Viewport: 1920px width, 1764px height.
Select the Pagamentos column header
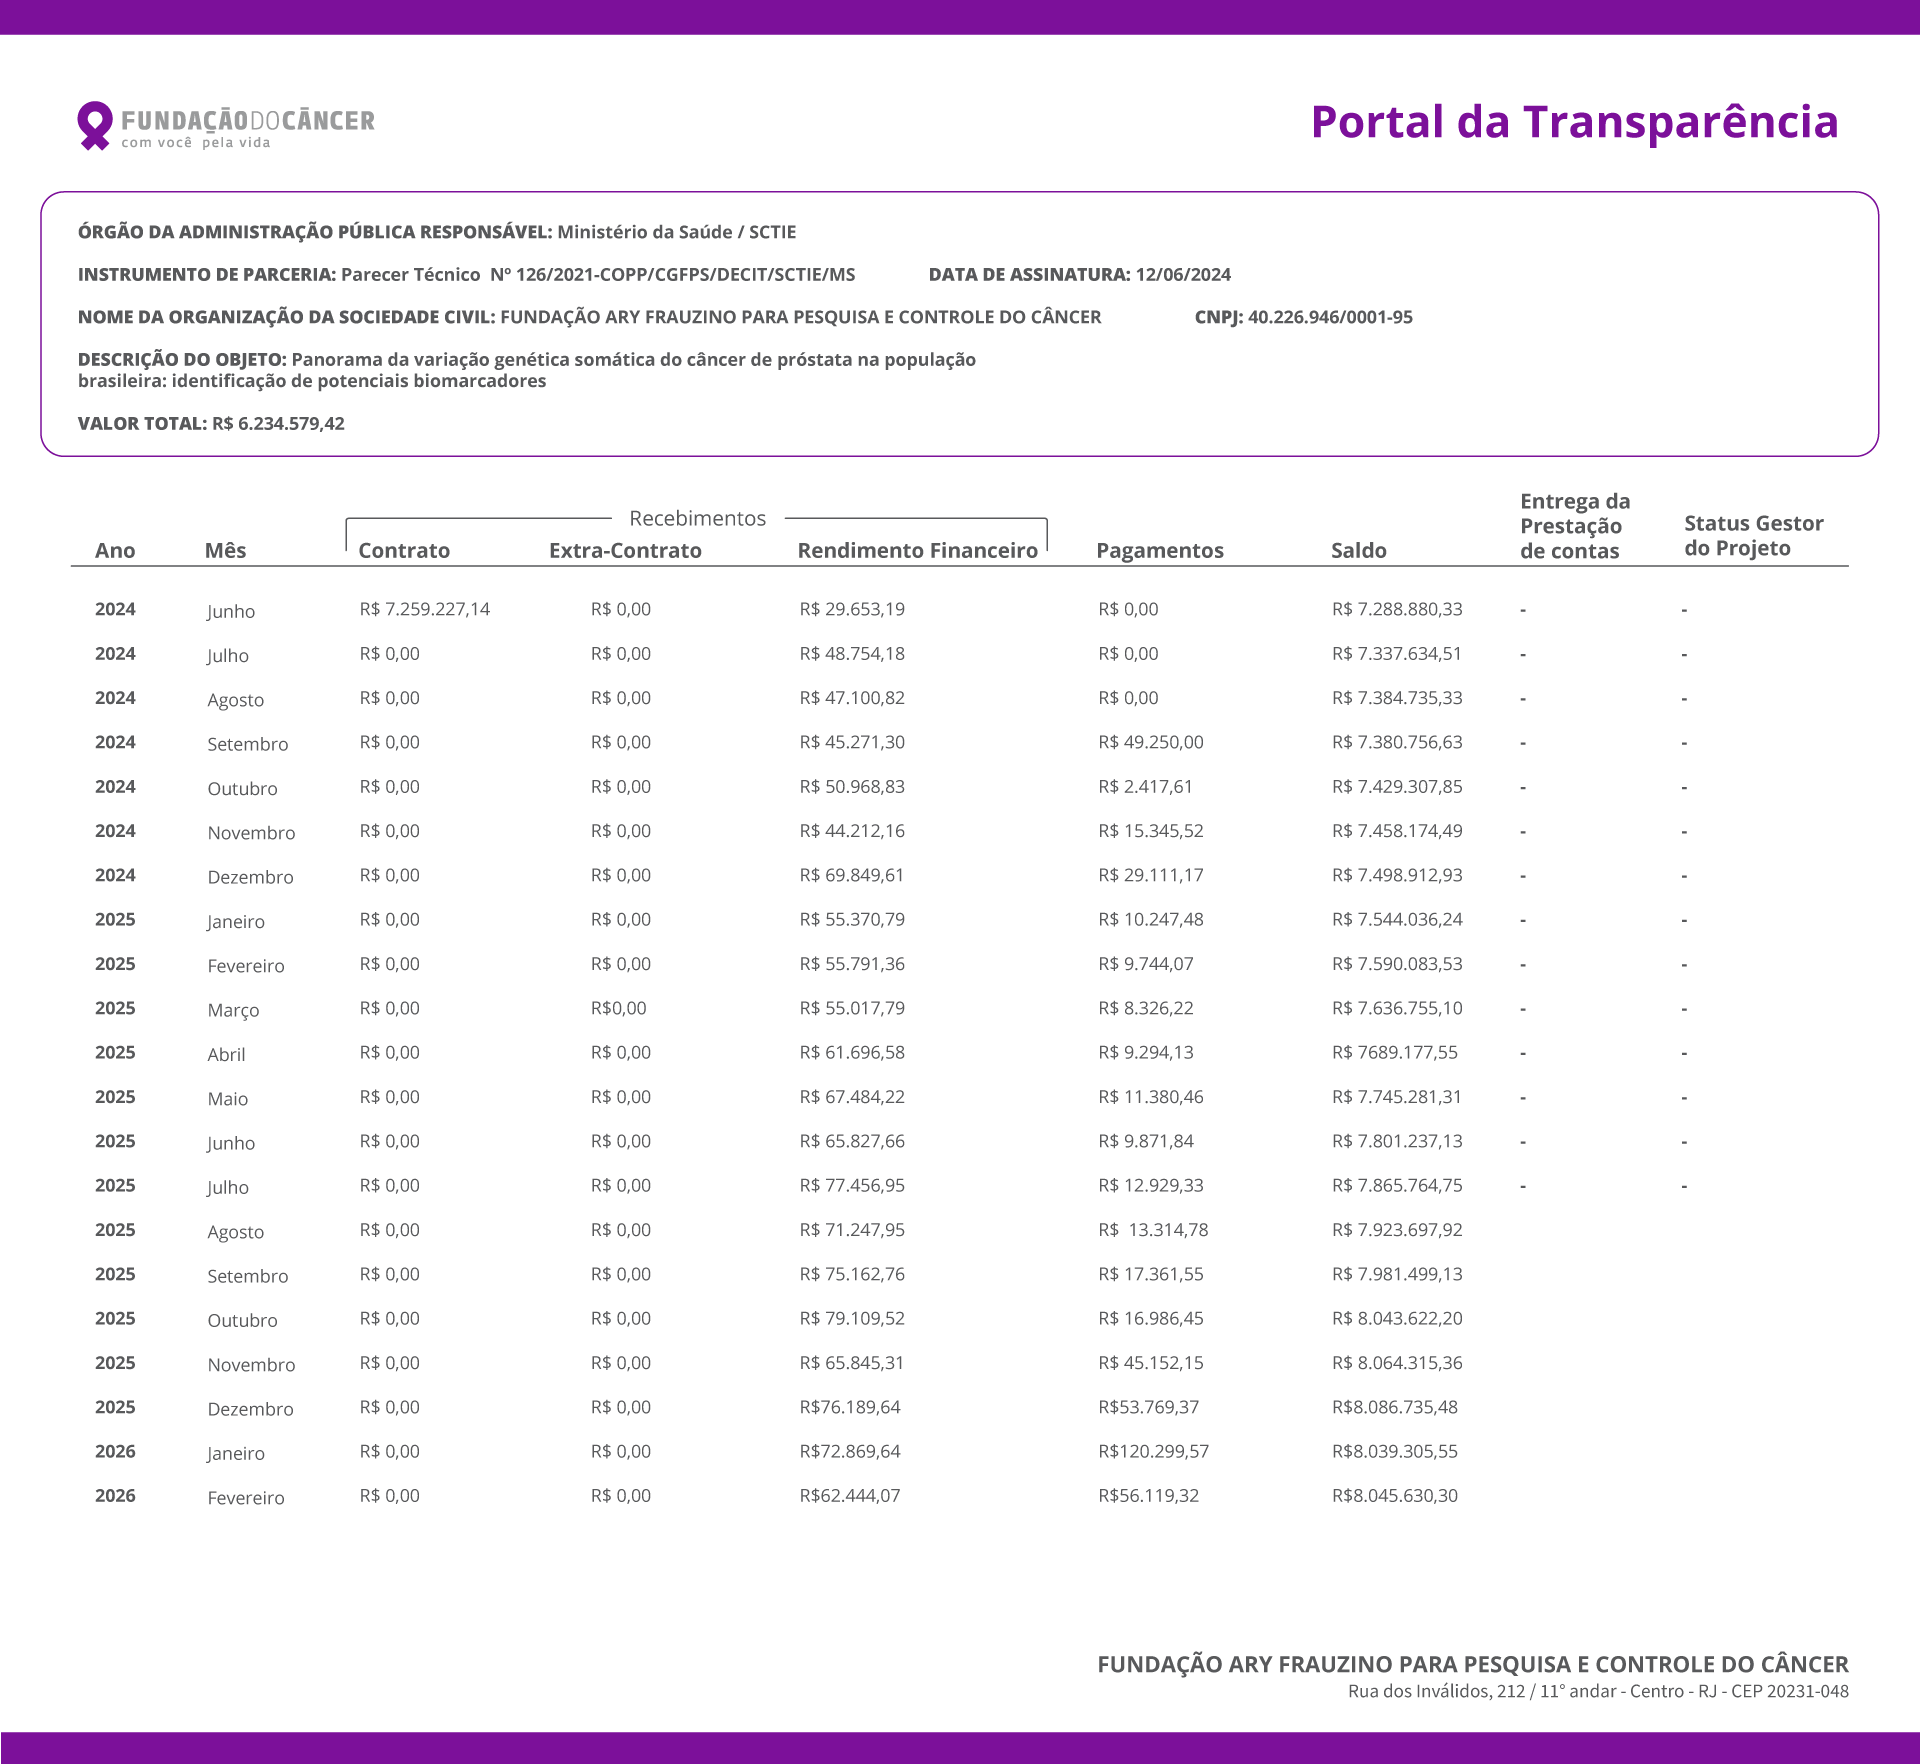[x=1159, y=550]
